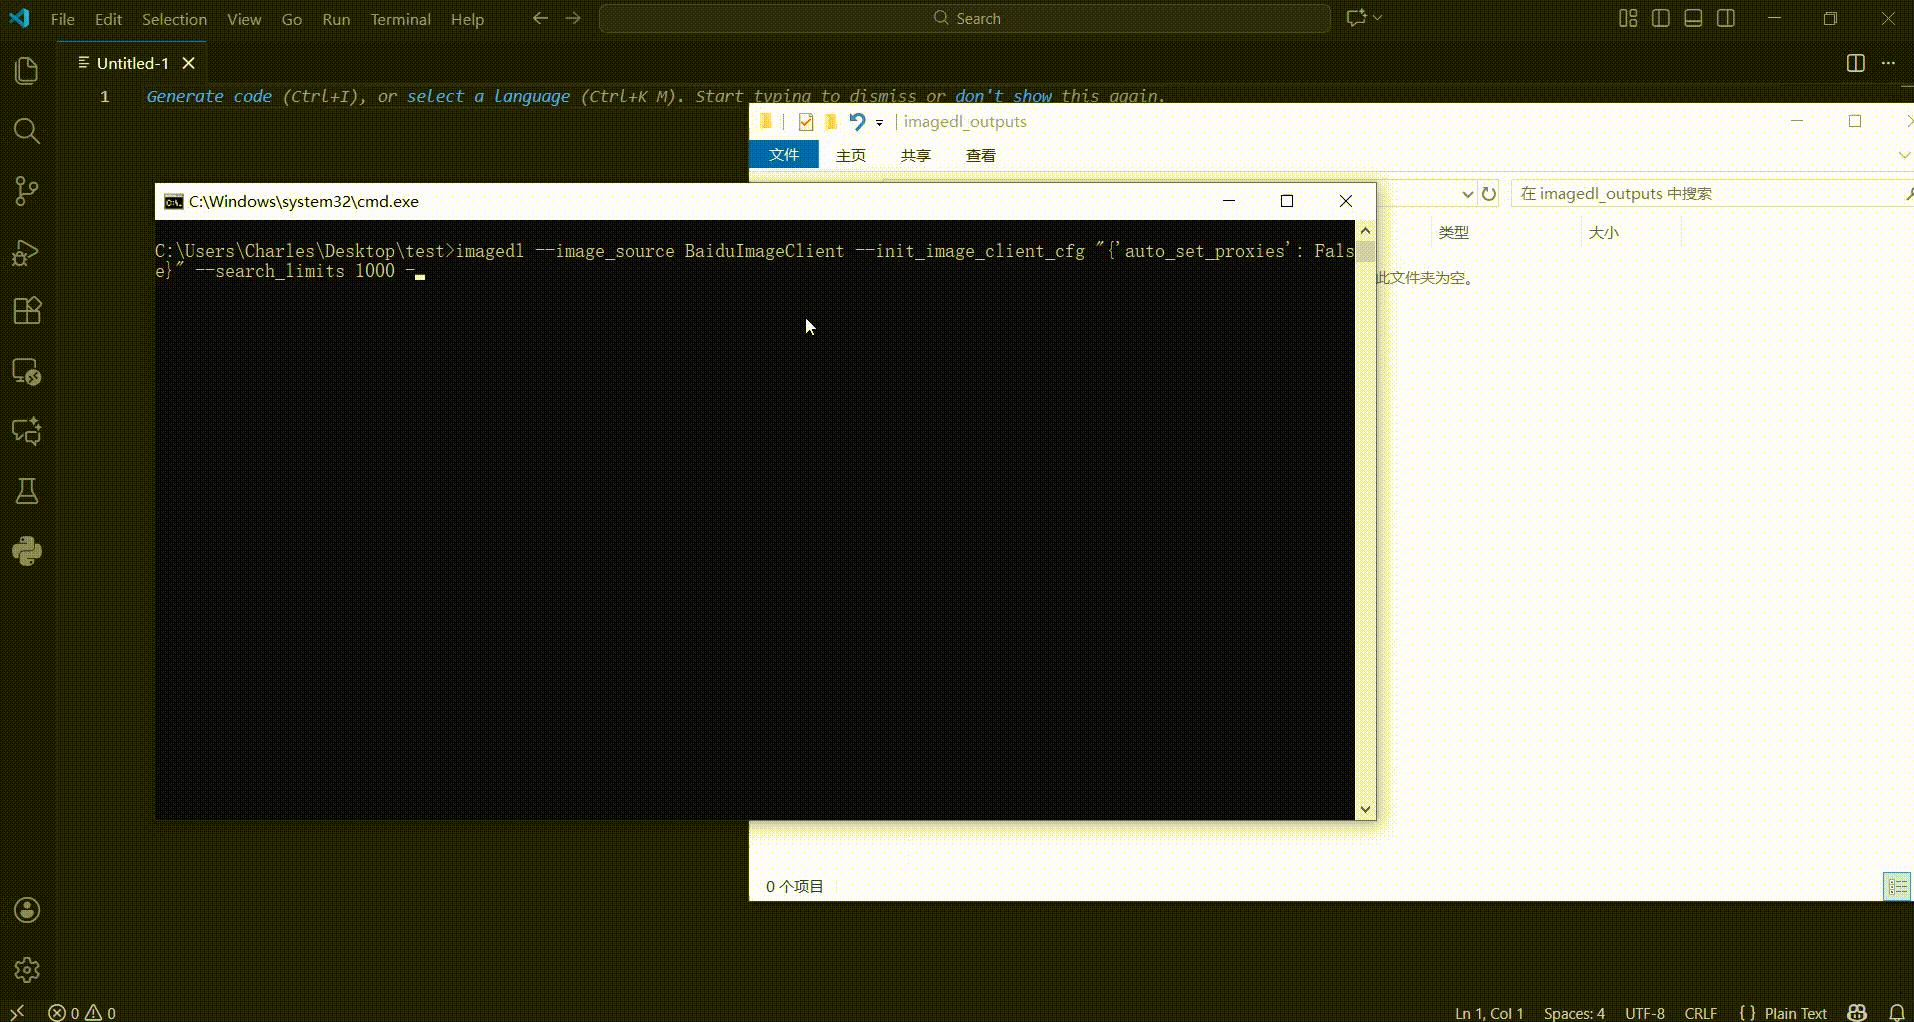This screenshot has width=1914, height=1022.
Task: Open the Terminal menu
Action: (x=400, y=19)
